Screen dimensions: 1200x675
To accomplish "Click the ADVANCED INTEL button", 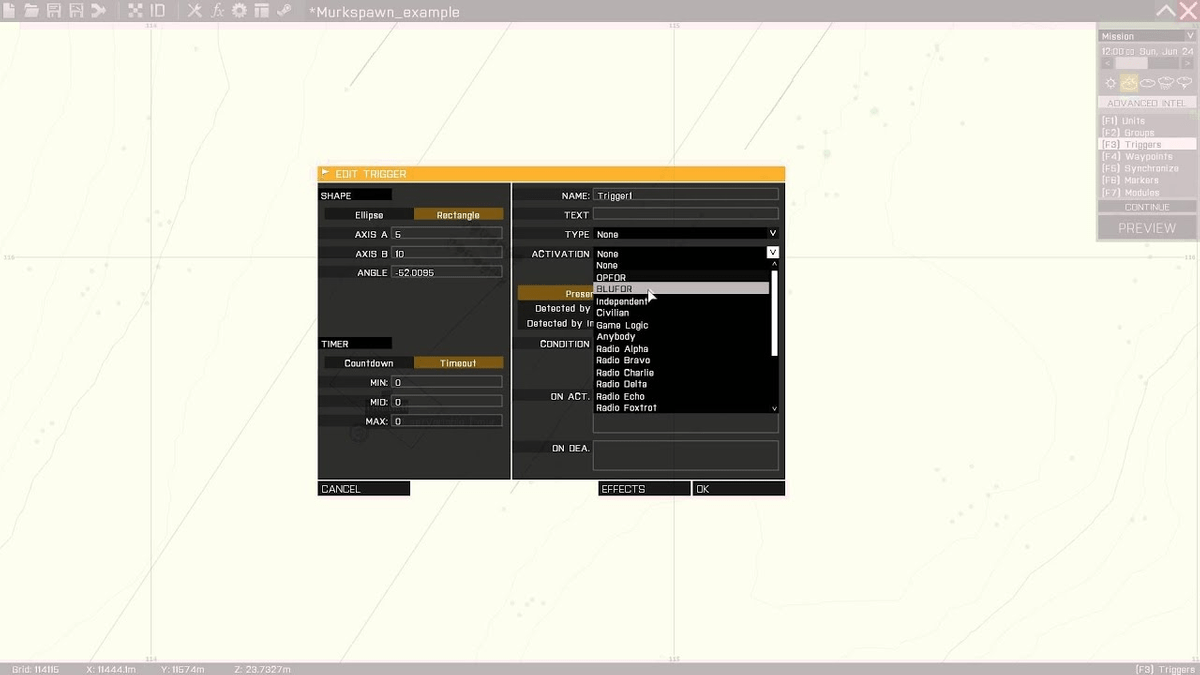I will tap(1147, 103).
